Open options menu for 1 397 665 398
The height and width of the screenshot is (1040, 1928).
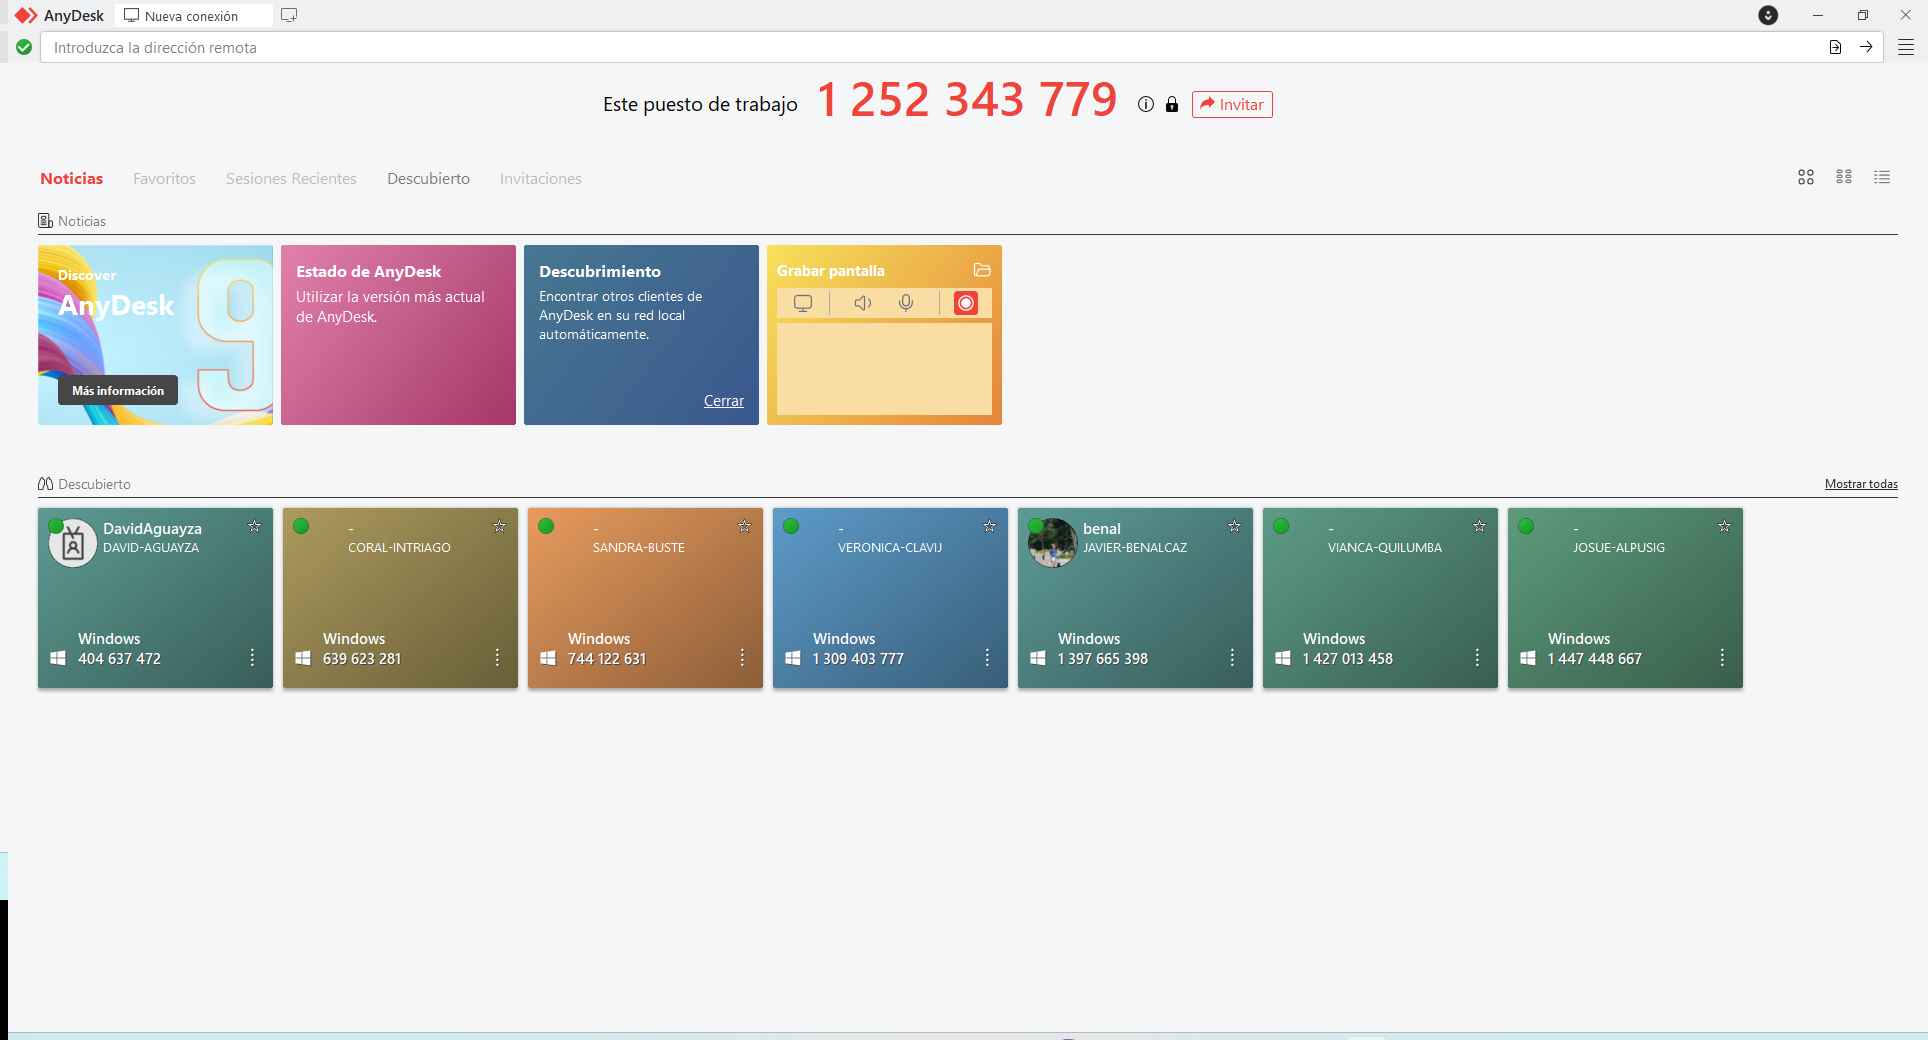[1232, 657]
